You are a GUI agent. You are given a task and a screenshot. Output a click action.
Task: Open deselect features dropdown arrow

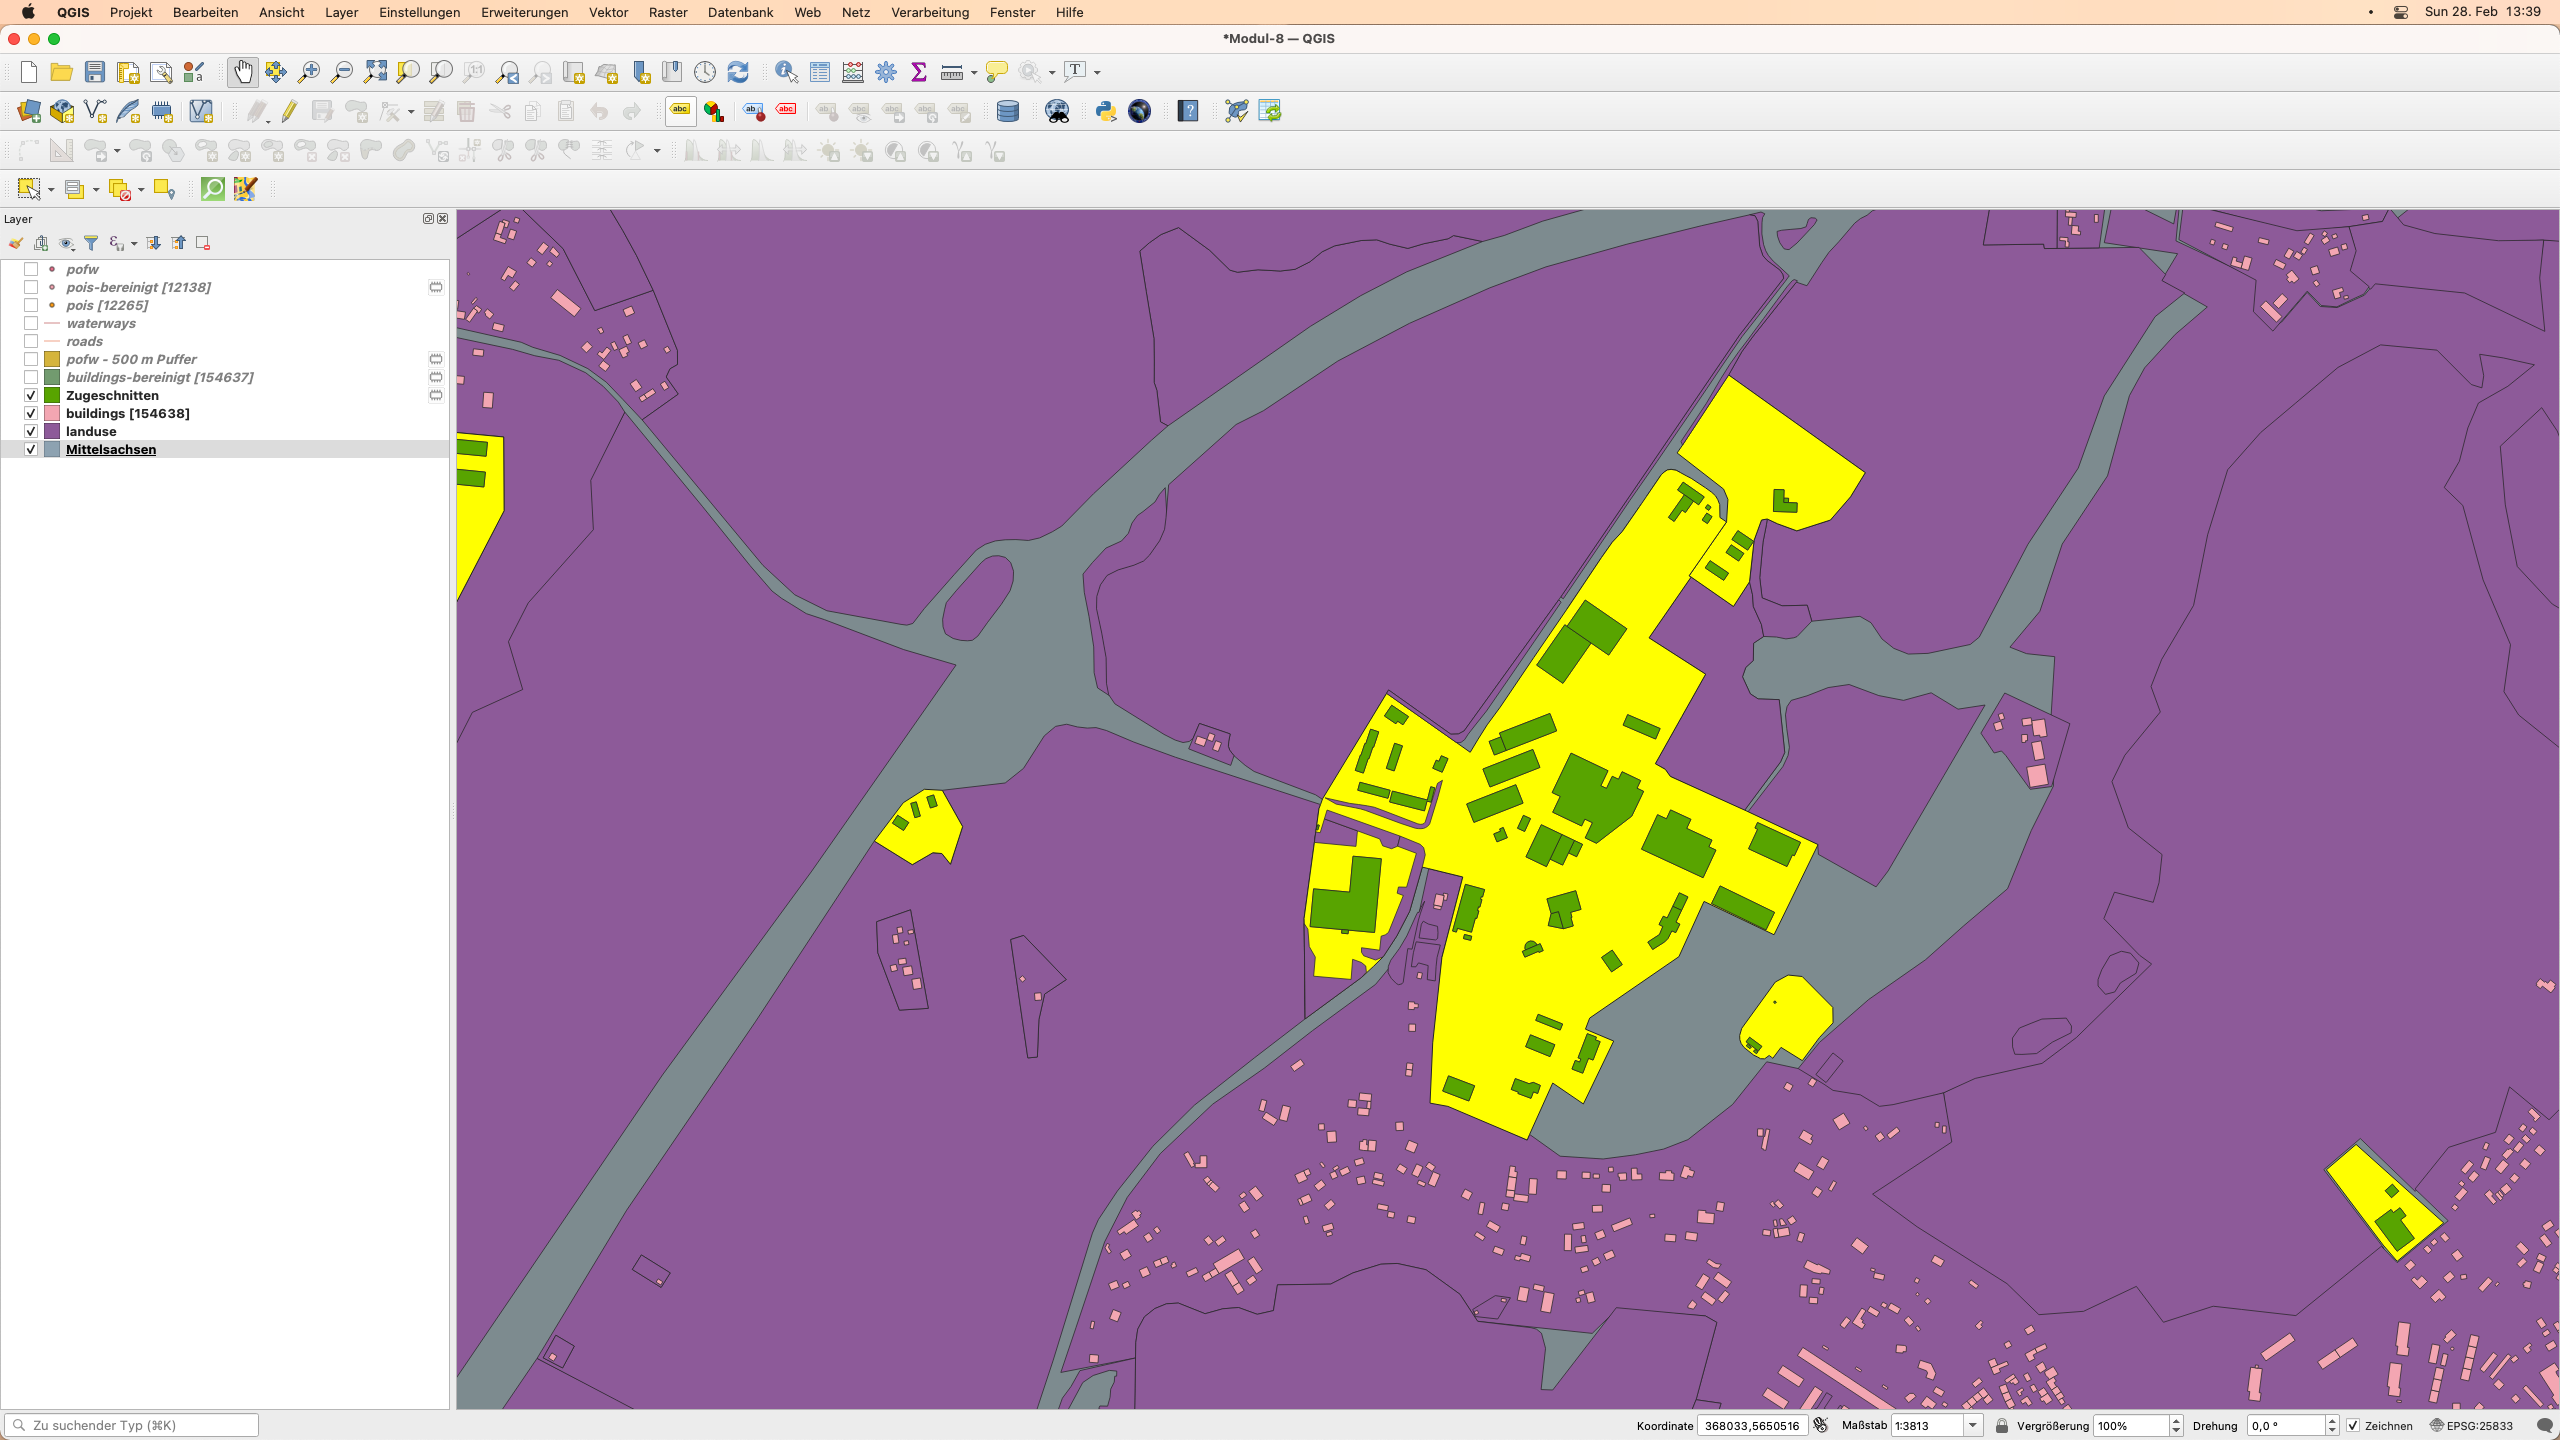(141, 190)
